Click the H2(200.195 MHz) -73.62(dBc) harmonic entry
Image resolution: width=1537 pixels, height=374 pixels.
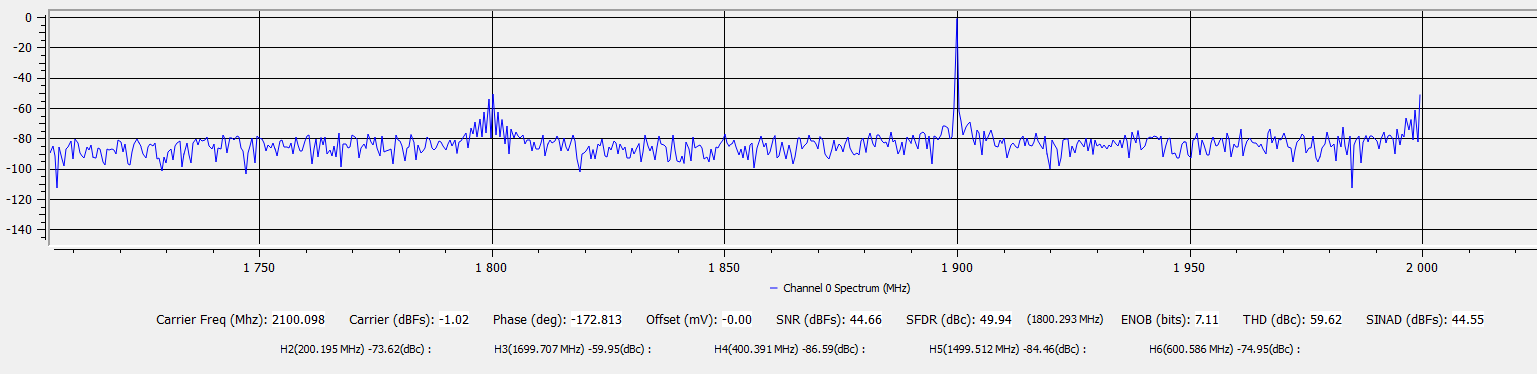pos(356,350)
